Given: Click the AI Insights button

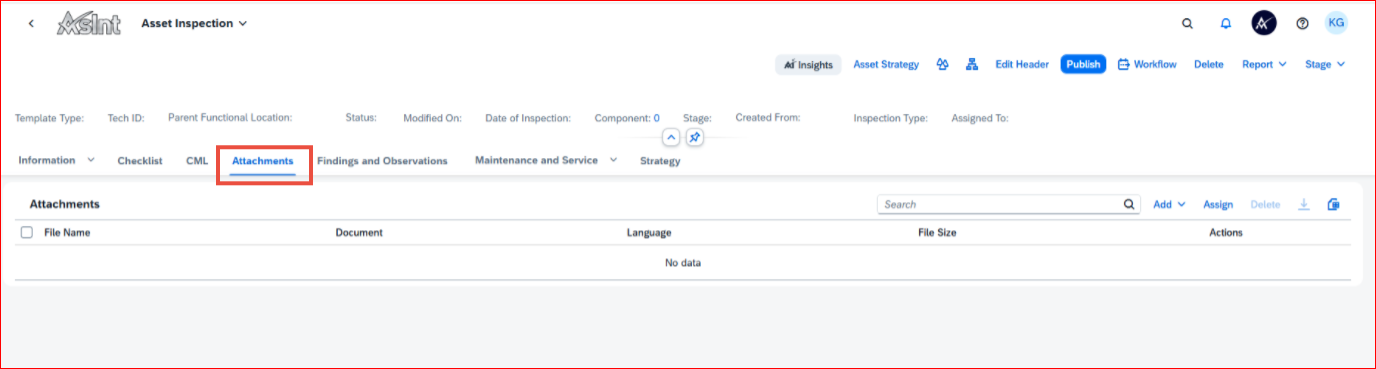Looking at the screenshot, I should (x=808, y=64).
